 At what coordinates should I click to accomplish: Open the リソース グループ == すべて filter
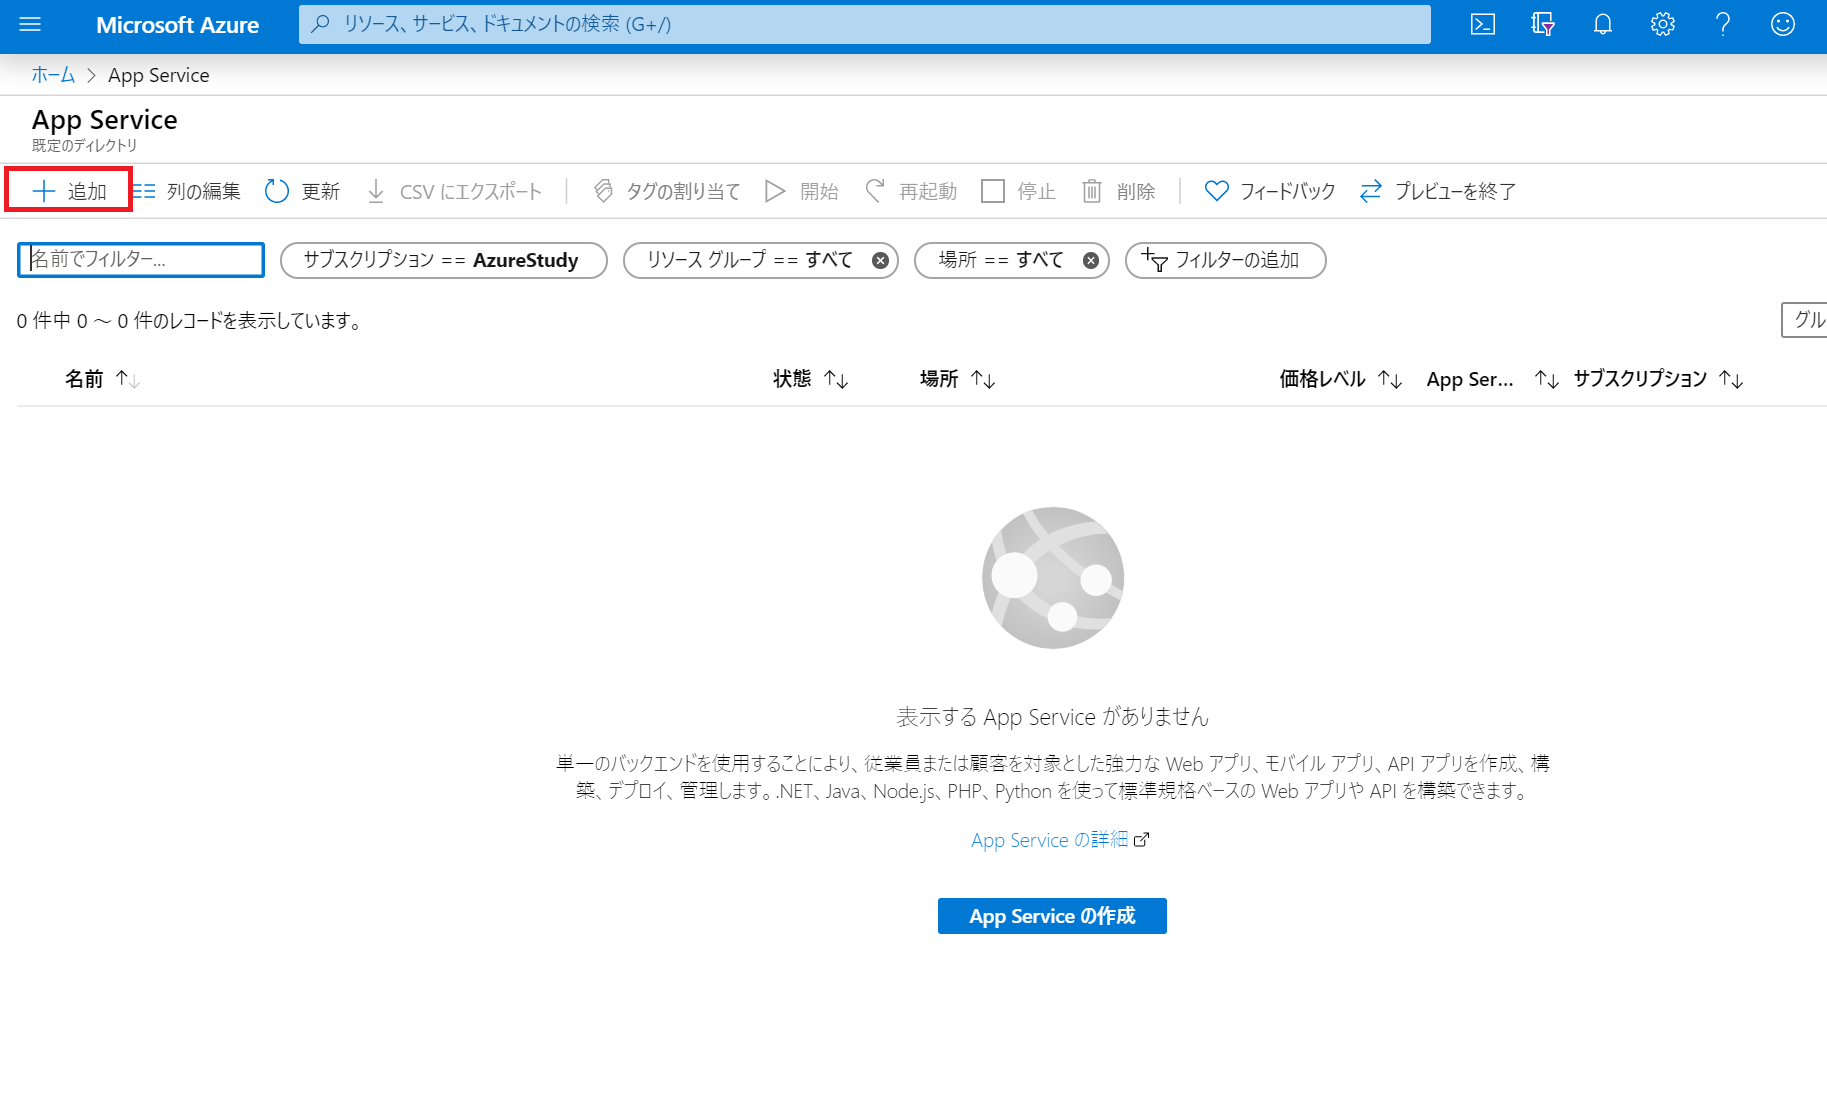coord(750,260)
